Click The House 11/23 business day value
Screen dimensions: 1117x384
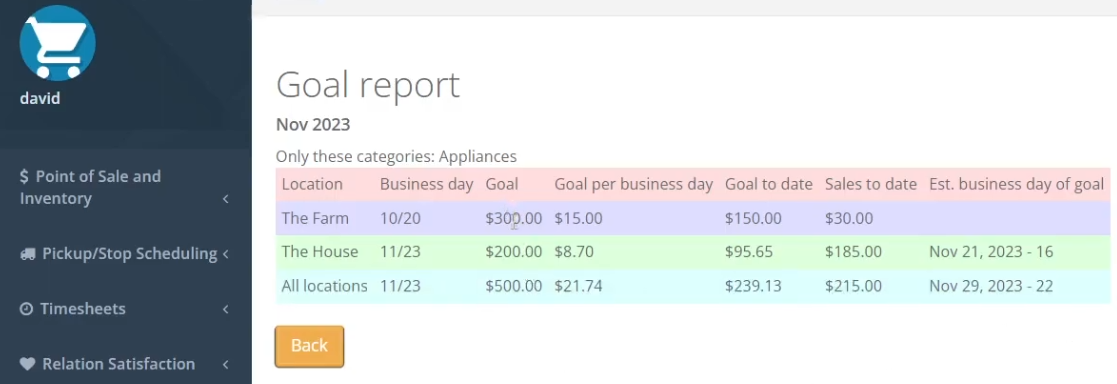point(400,252)
